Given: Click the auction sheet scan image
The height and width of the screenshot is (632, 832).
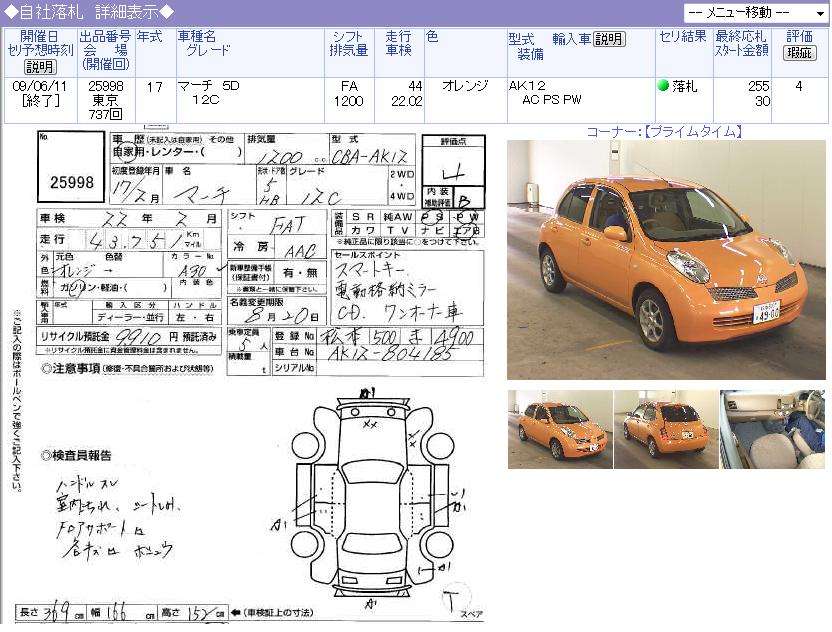Looking at the screenshot, I should [249, 374].
